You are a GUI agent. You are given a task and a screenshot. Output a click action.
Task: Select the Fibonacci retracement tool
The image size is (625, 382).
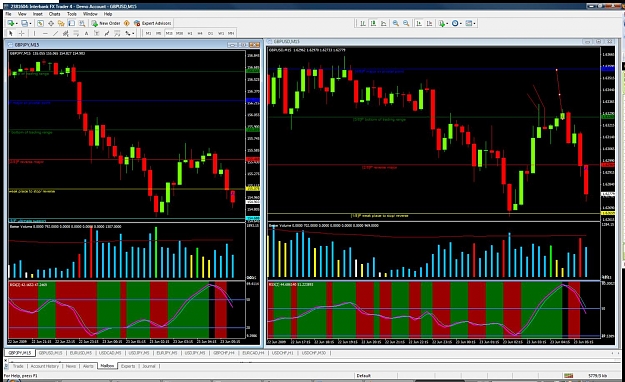76,33
